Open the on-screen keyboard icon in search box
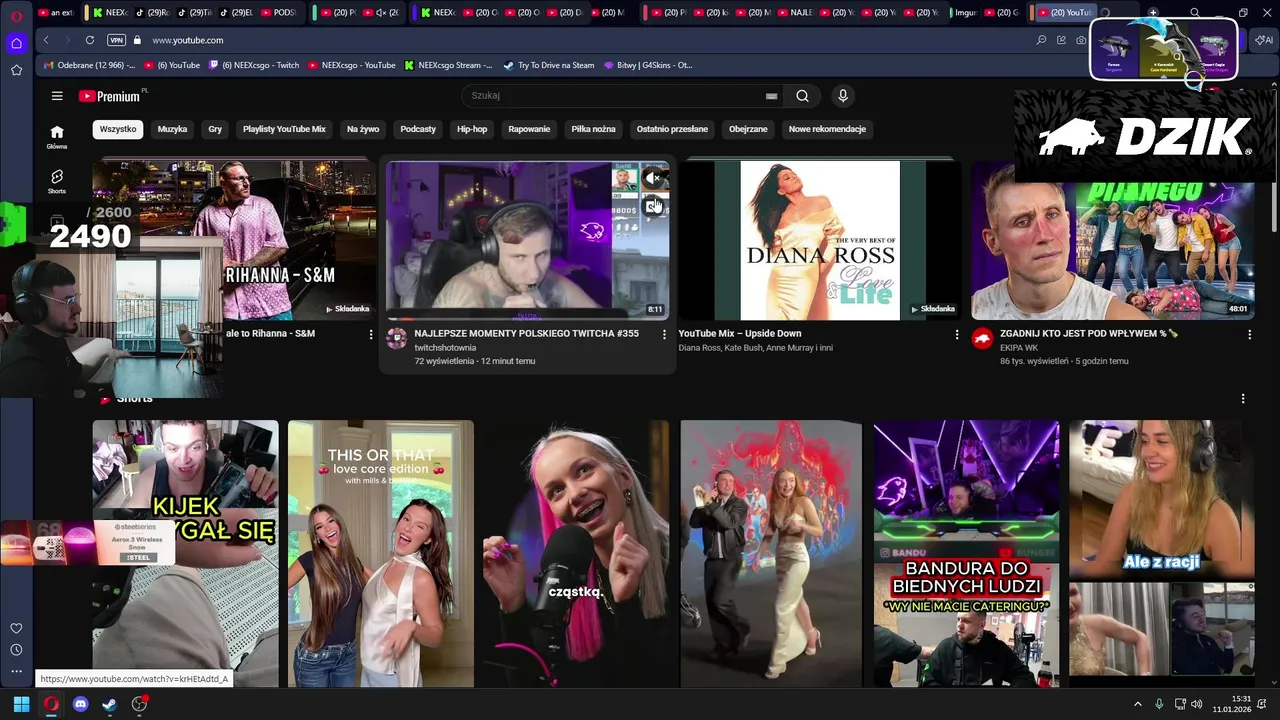The width and height of the screenshot is (1280, 720). point(771,96)
